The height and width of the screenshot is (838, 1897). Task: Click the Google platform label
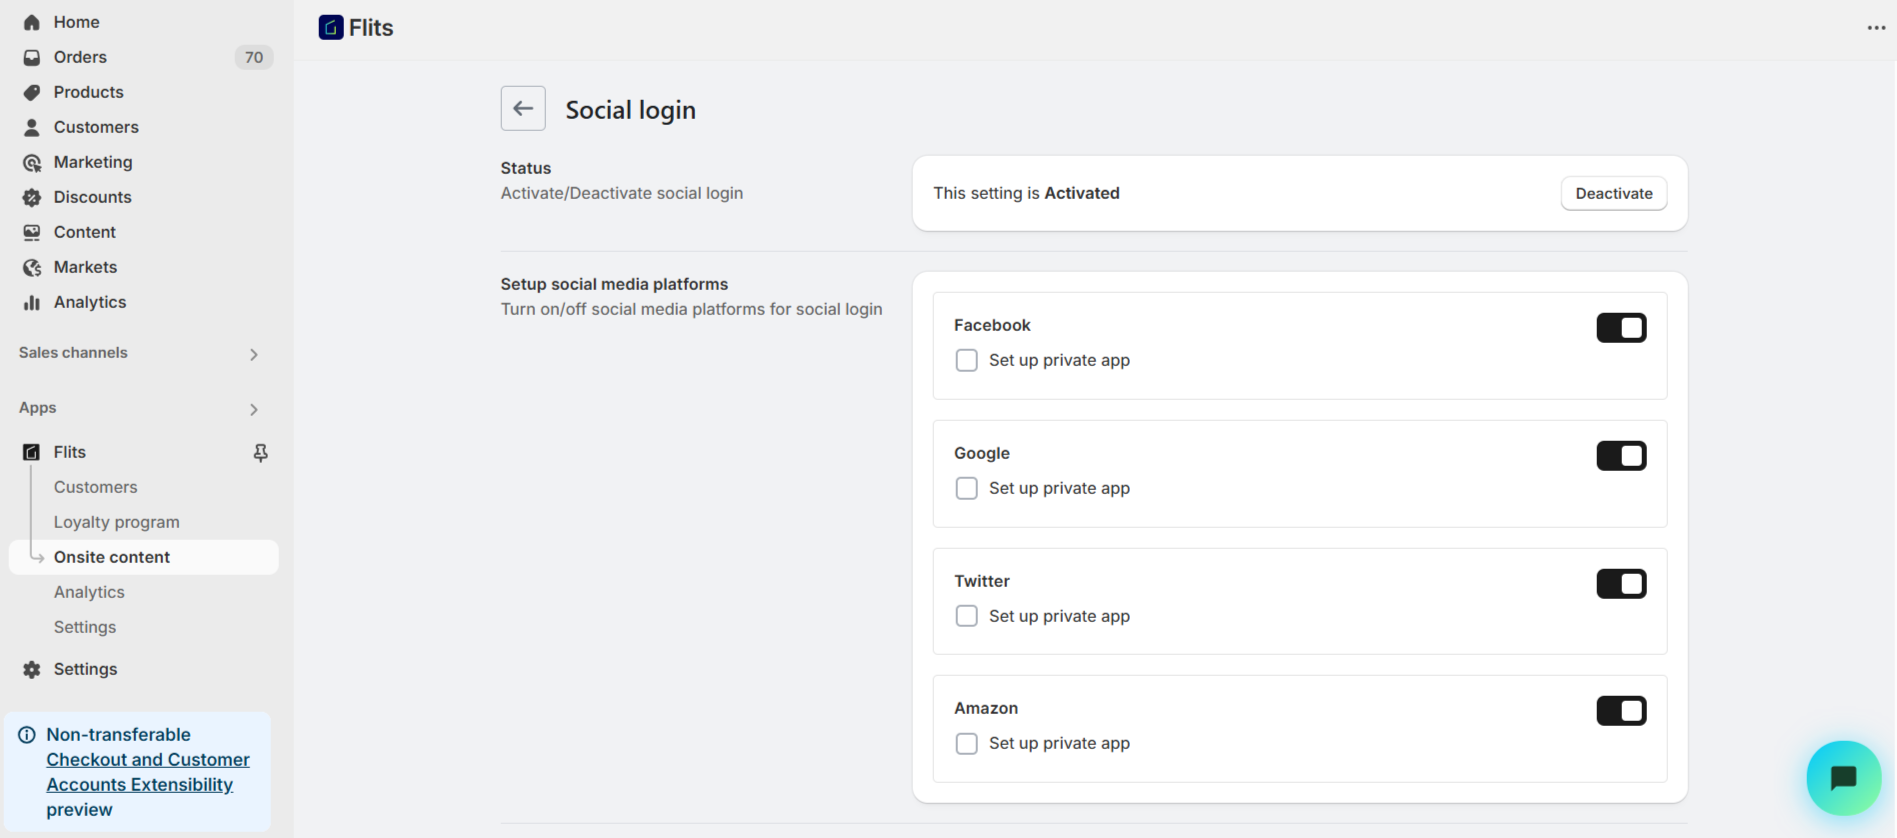pyautogui.click(x=982, y=453)
